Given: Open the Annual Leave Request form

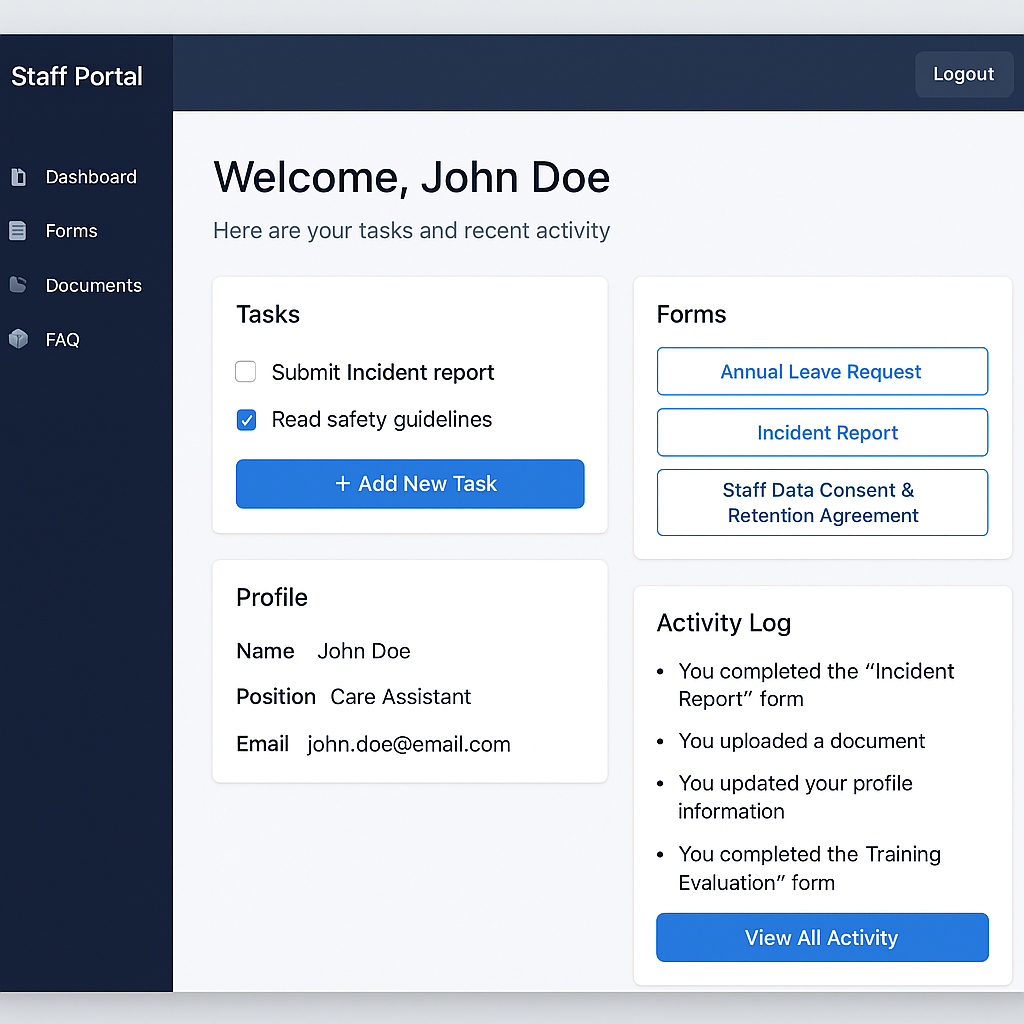Looking at the screenshot, I should [x=822, y=372].
